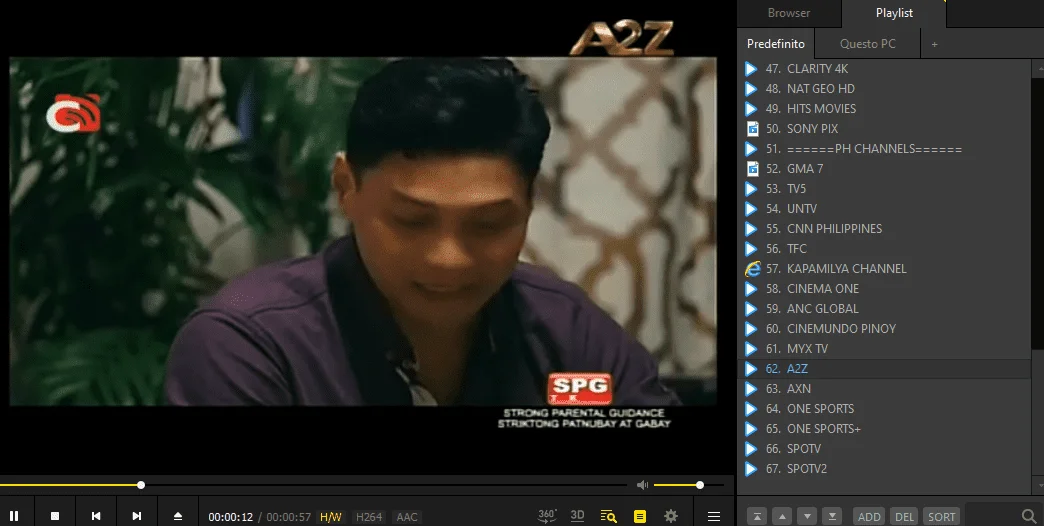Select SPOTV2 in the playlist

(884, 468)
